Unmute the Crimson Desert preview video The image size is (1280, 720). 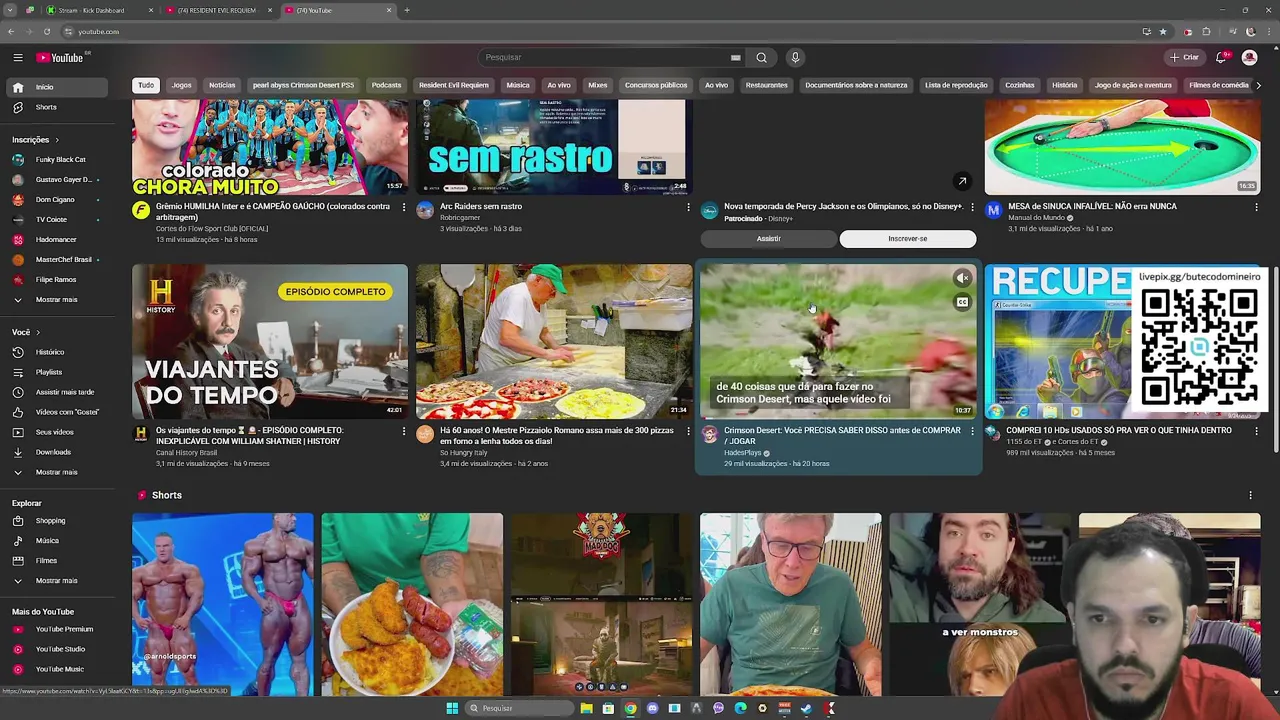click(962, 279)
